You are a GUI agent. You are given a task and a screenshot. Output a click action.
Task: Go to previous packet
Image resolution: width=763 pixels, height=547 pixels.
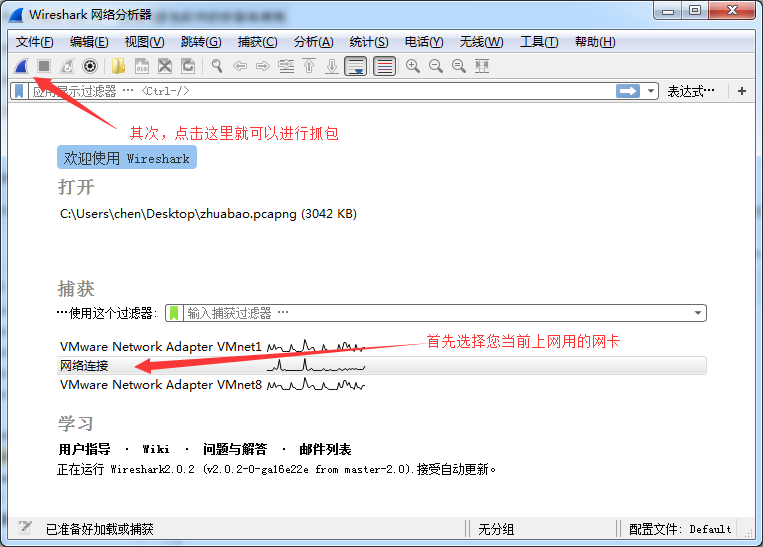tap(240, 66)
